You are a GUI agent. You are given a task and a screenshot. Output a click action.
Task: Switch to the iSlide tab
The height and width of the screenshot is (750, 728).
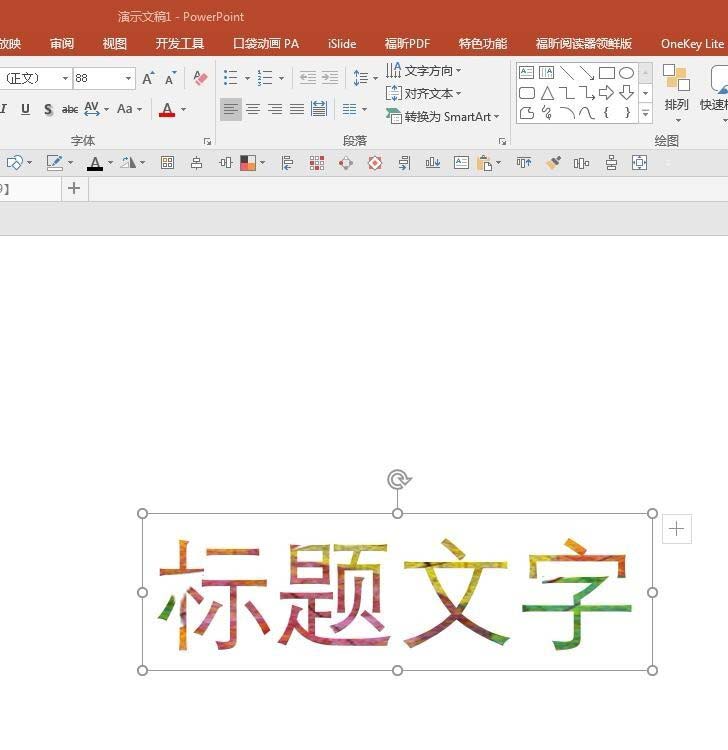pyautogui.click(x=342, y=44)
